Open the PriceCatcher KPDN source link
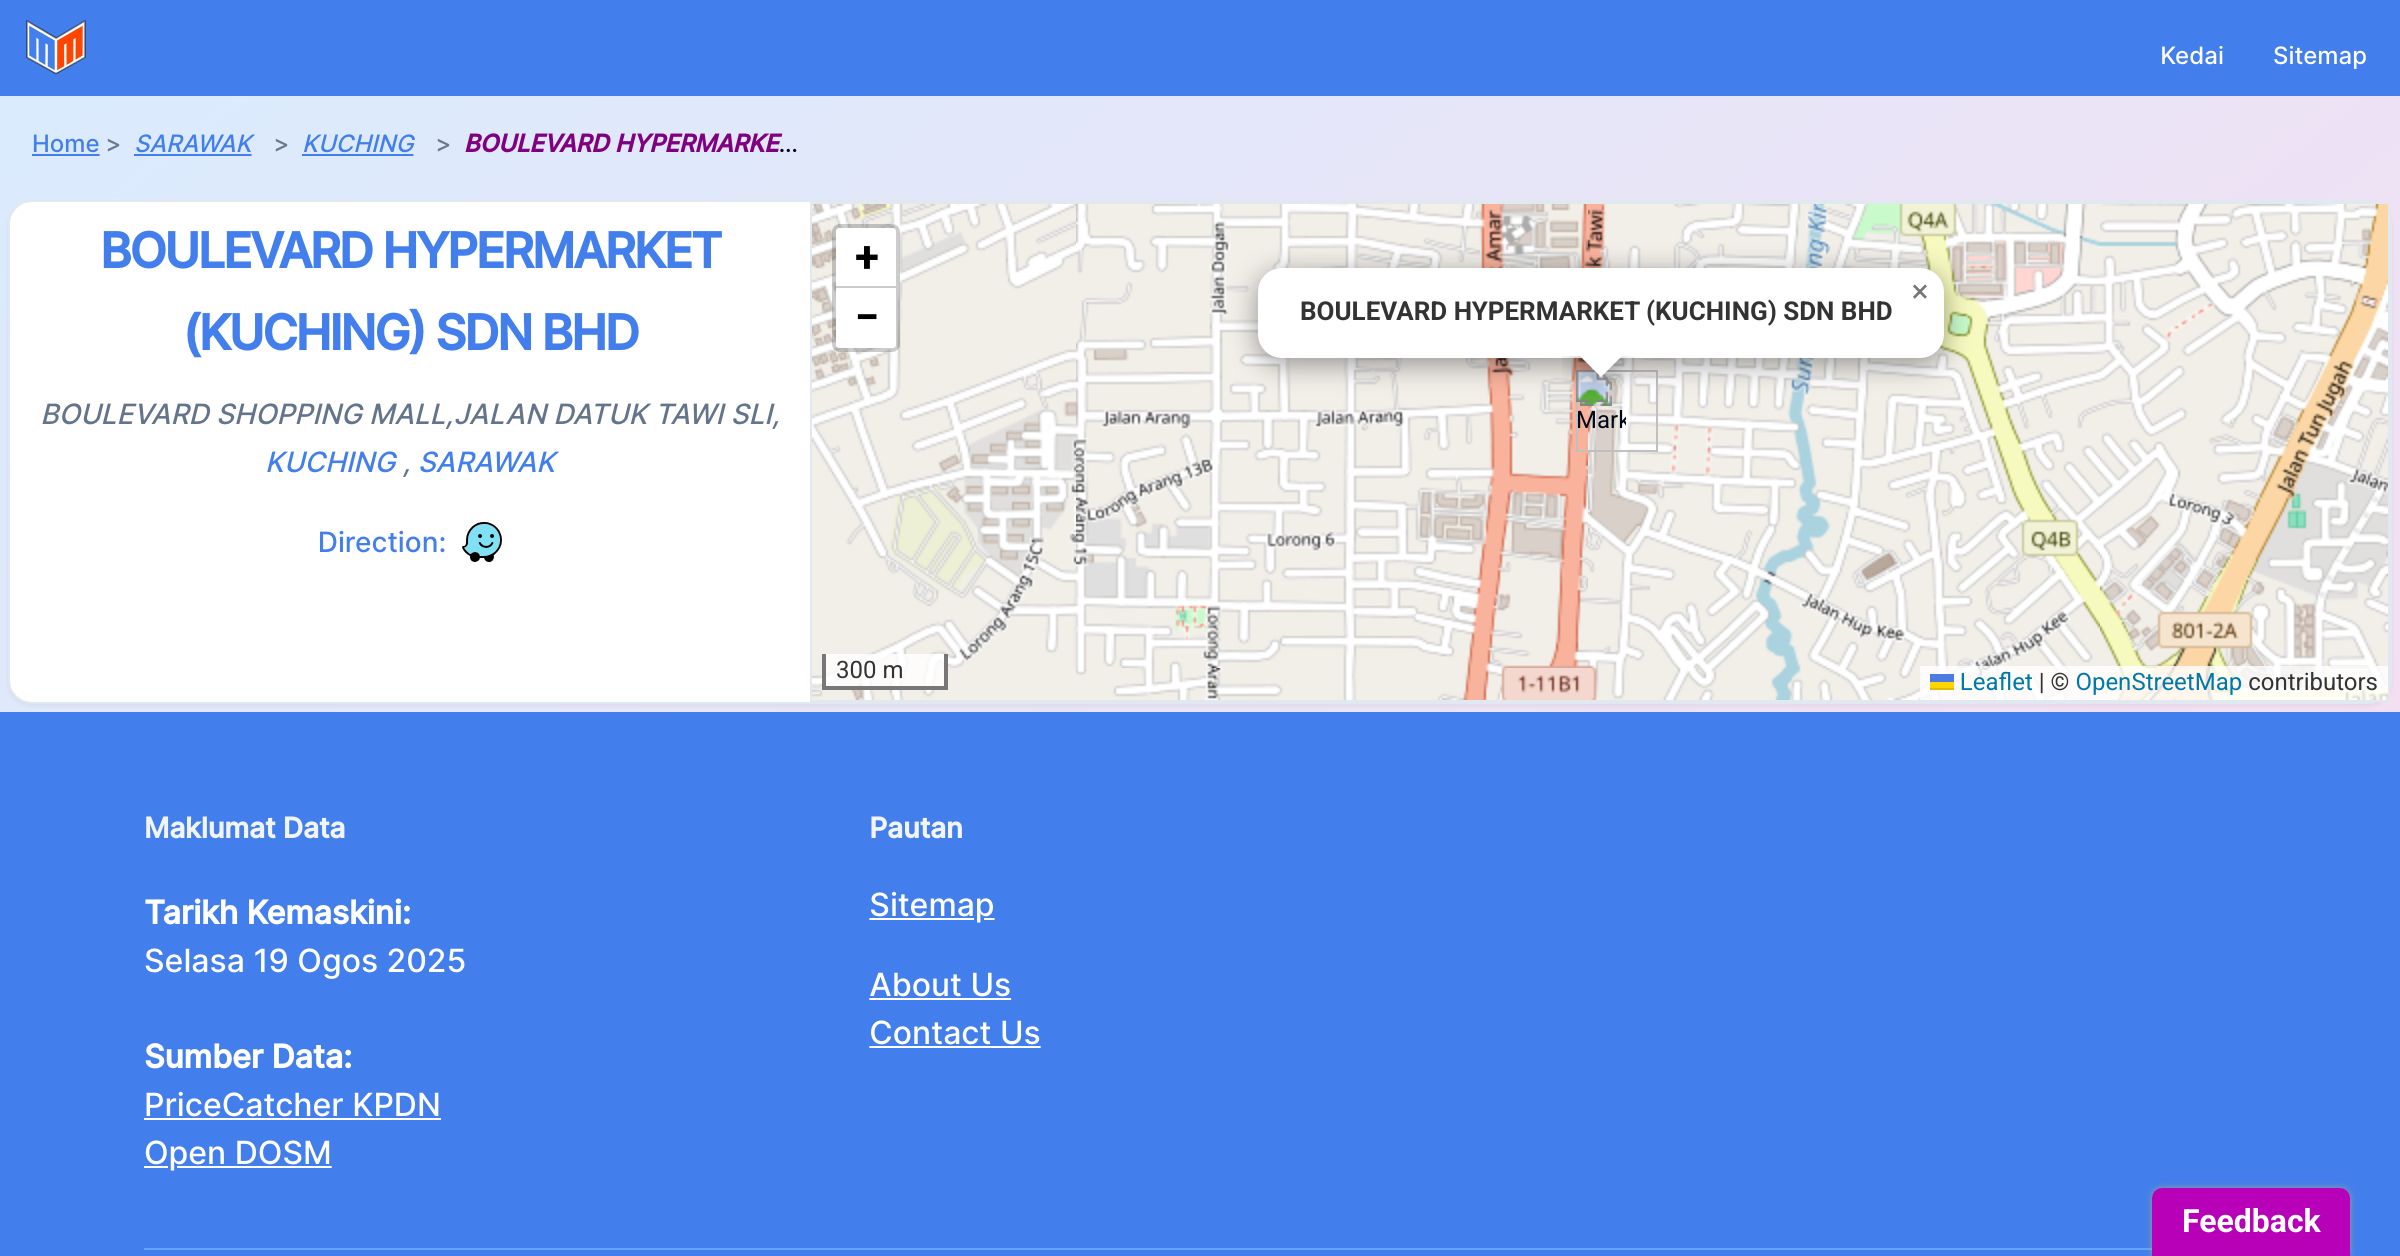Image resolution: width=2400 pixels, height=1256 pixels. pyautogui.click(x=292, y=1105)
